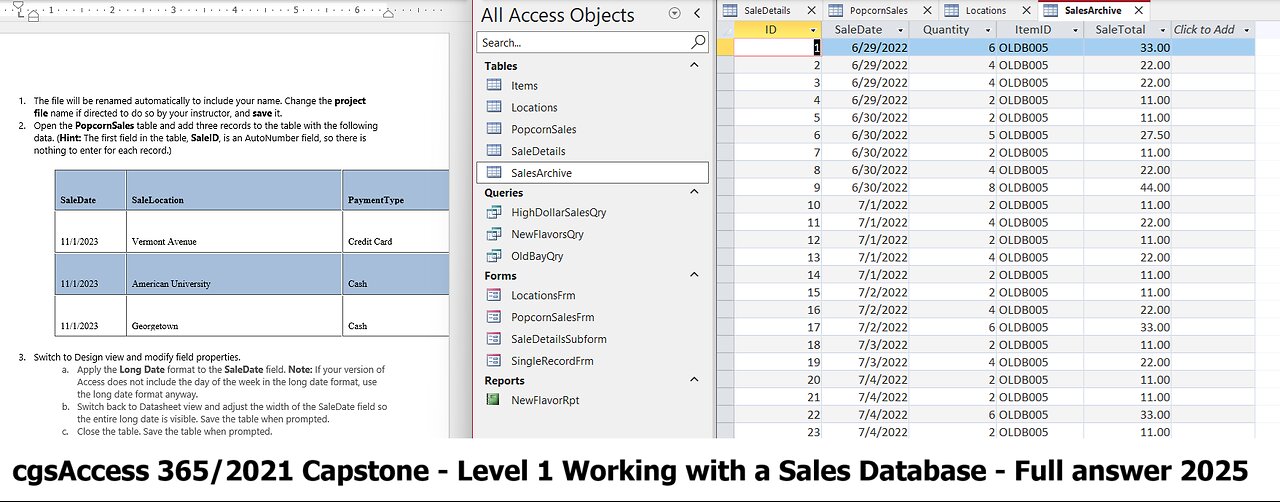Click 'Credit Card' in the Word document table
Screen dimensions: 1280x502
(370, 242)
